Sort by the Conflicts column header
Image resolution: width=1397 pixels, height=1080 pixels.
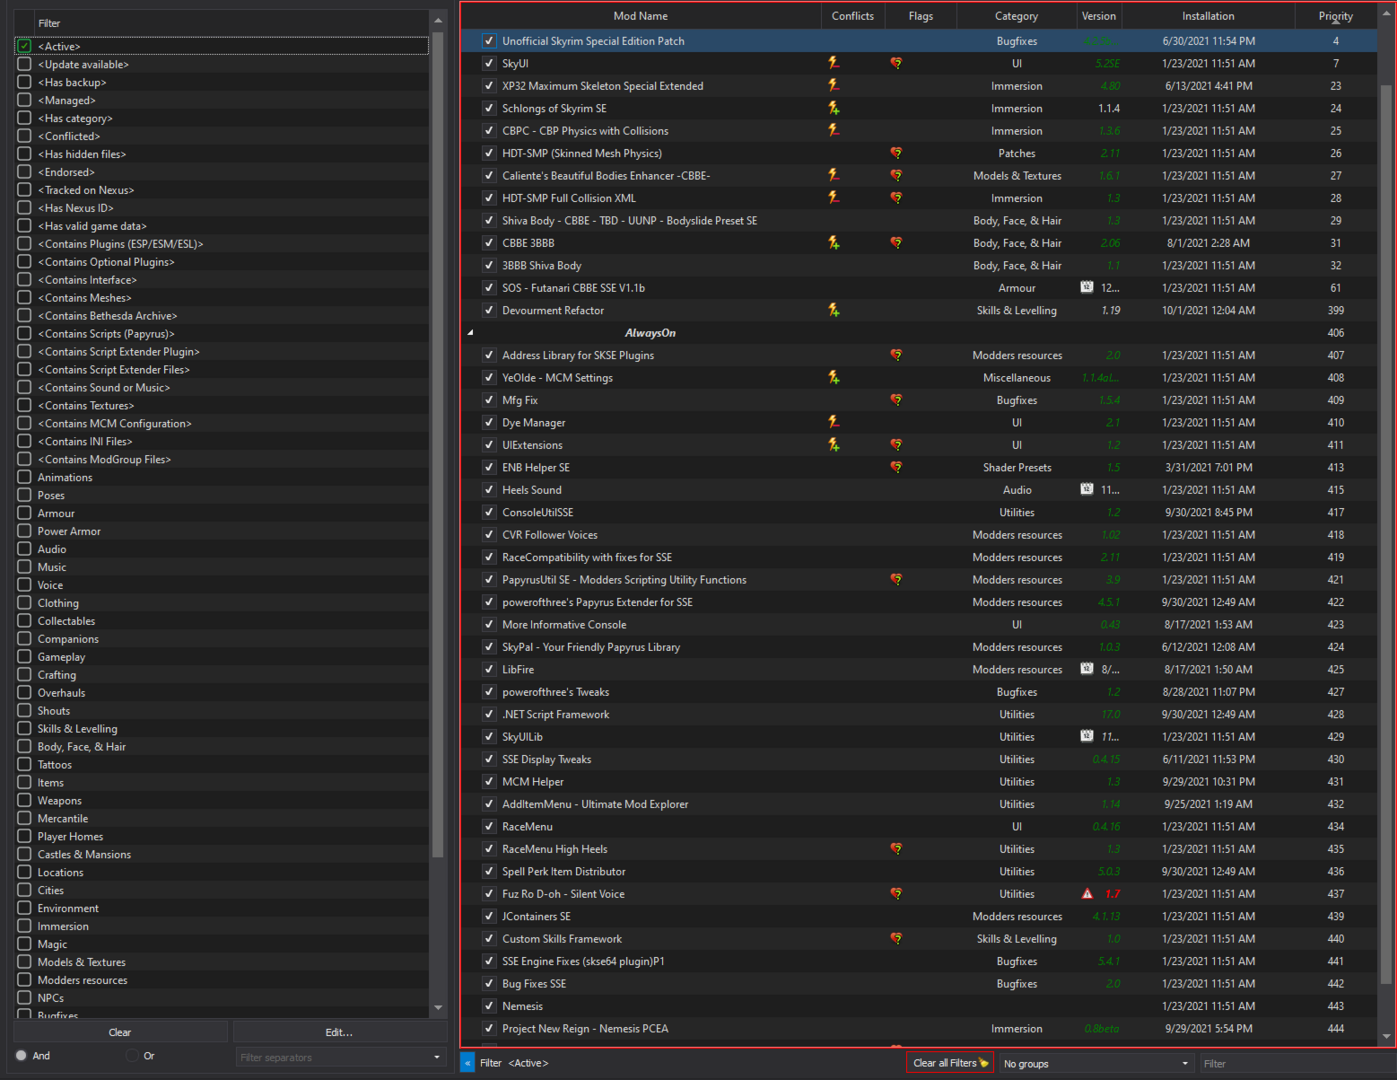pos(853,16)
